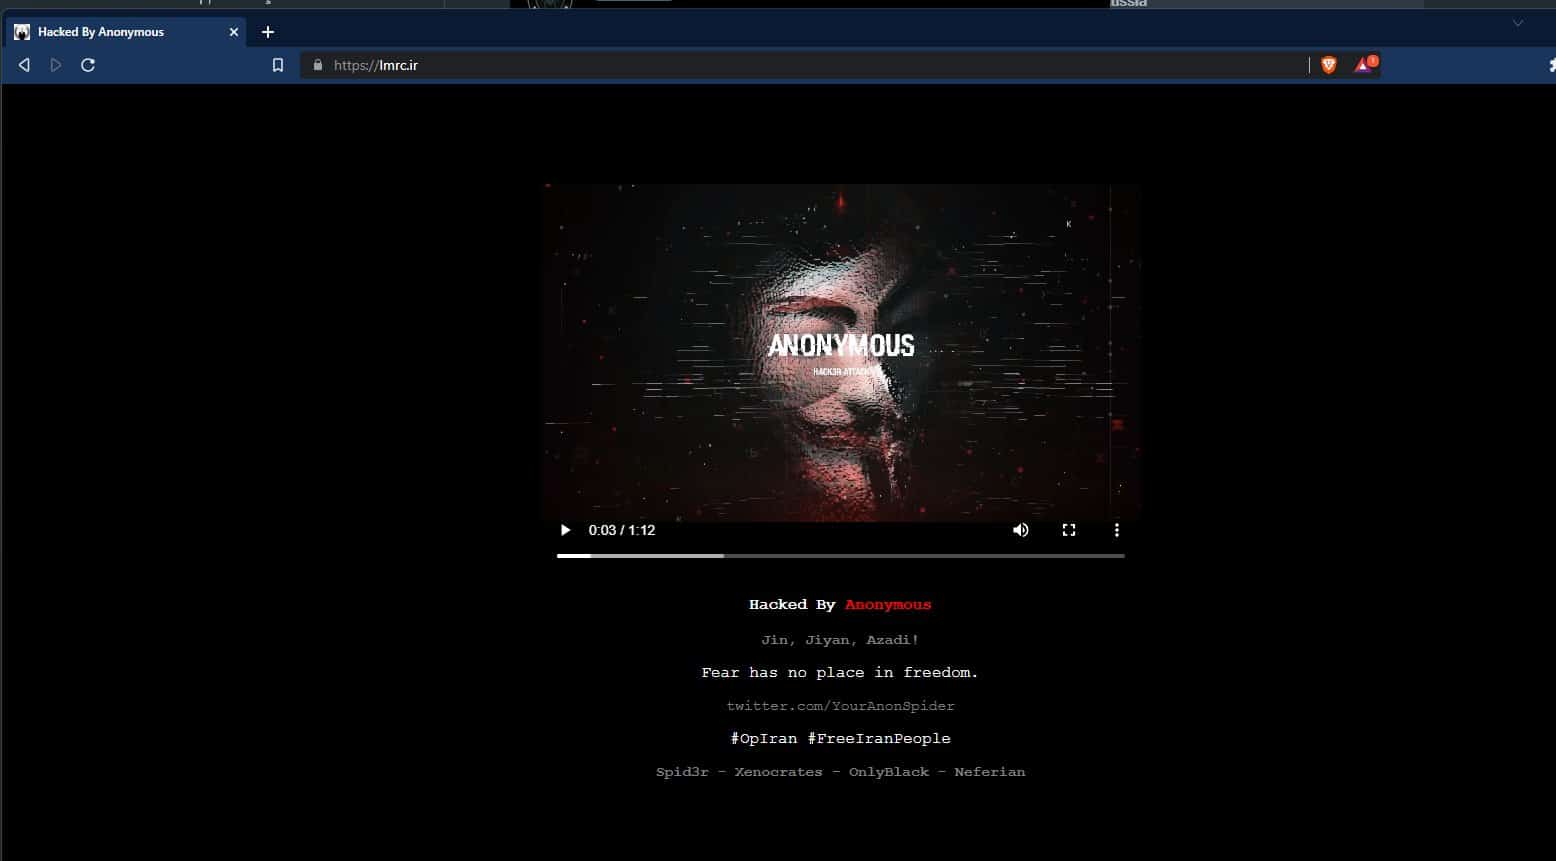Open the tab search chevron

[x=1517, y=23]
